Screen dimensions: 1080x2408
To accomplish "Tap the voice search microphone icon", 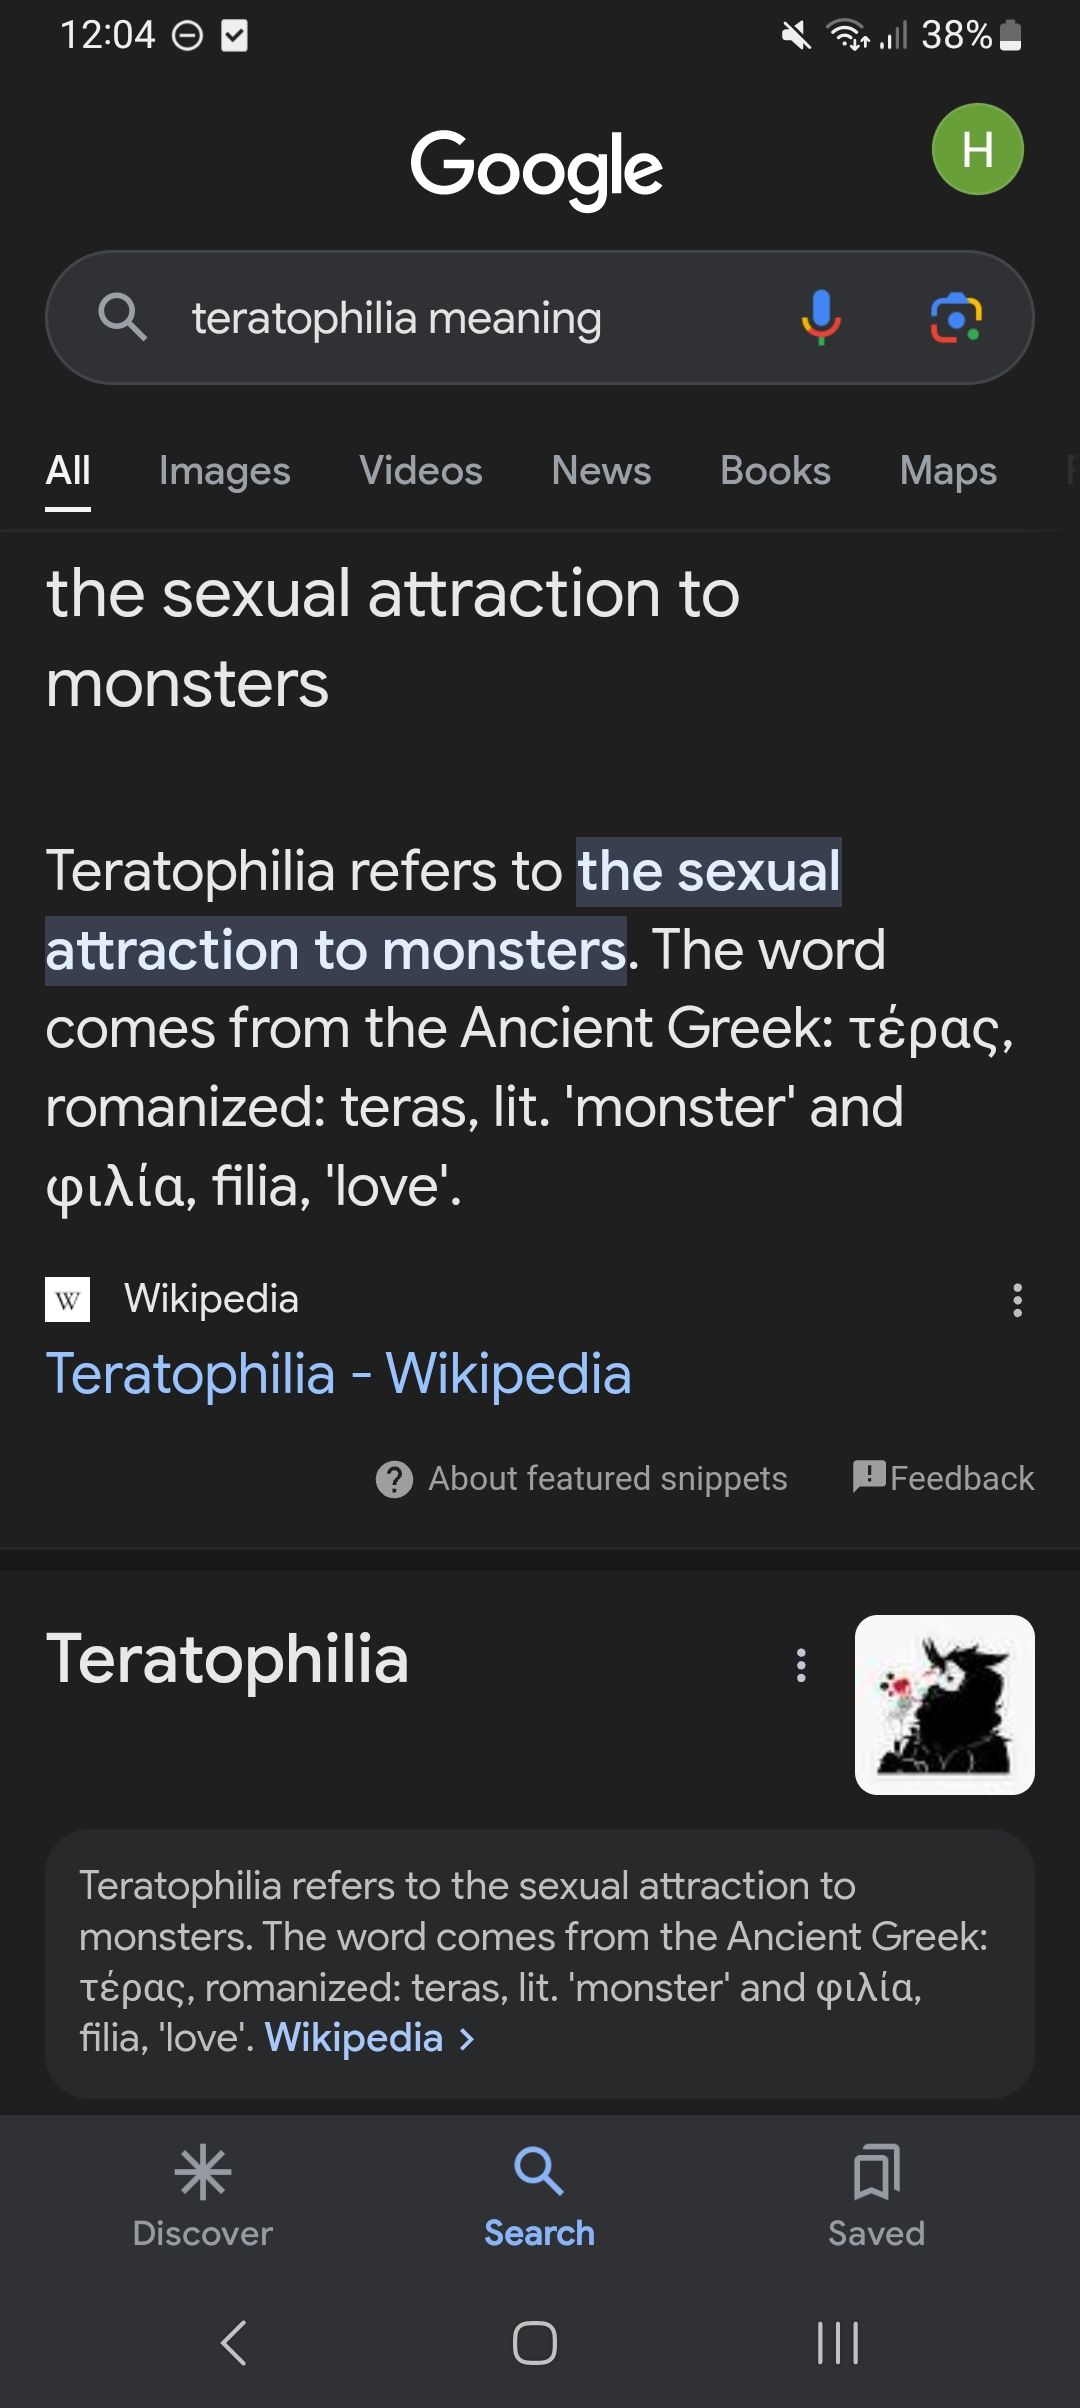I will pos(821,318).
